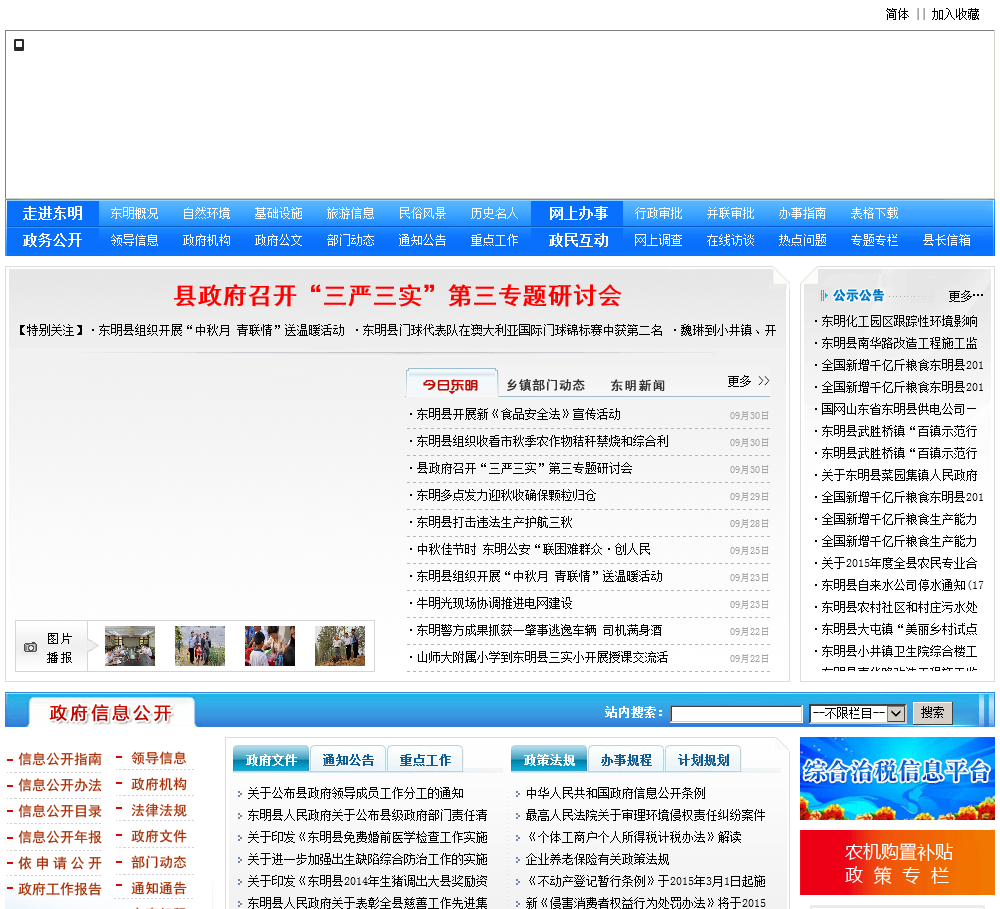This screenshot has height=909, width=1000.
Task: Open news 牛明光现场协调推进电网建设
Action: [x=494, y=603]
